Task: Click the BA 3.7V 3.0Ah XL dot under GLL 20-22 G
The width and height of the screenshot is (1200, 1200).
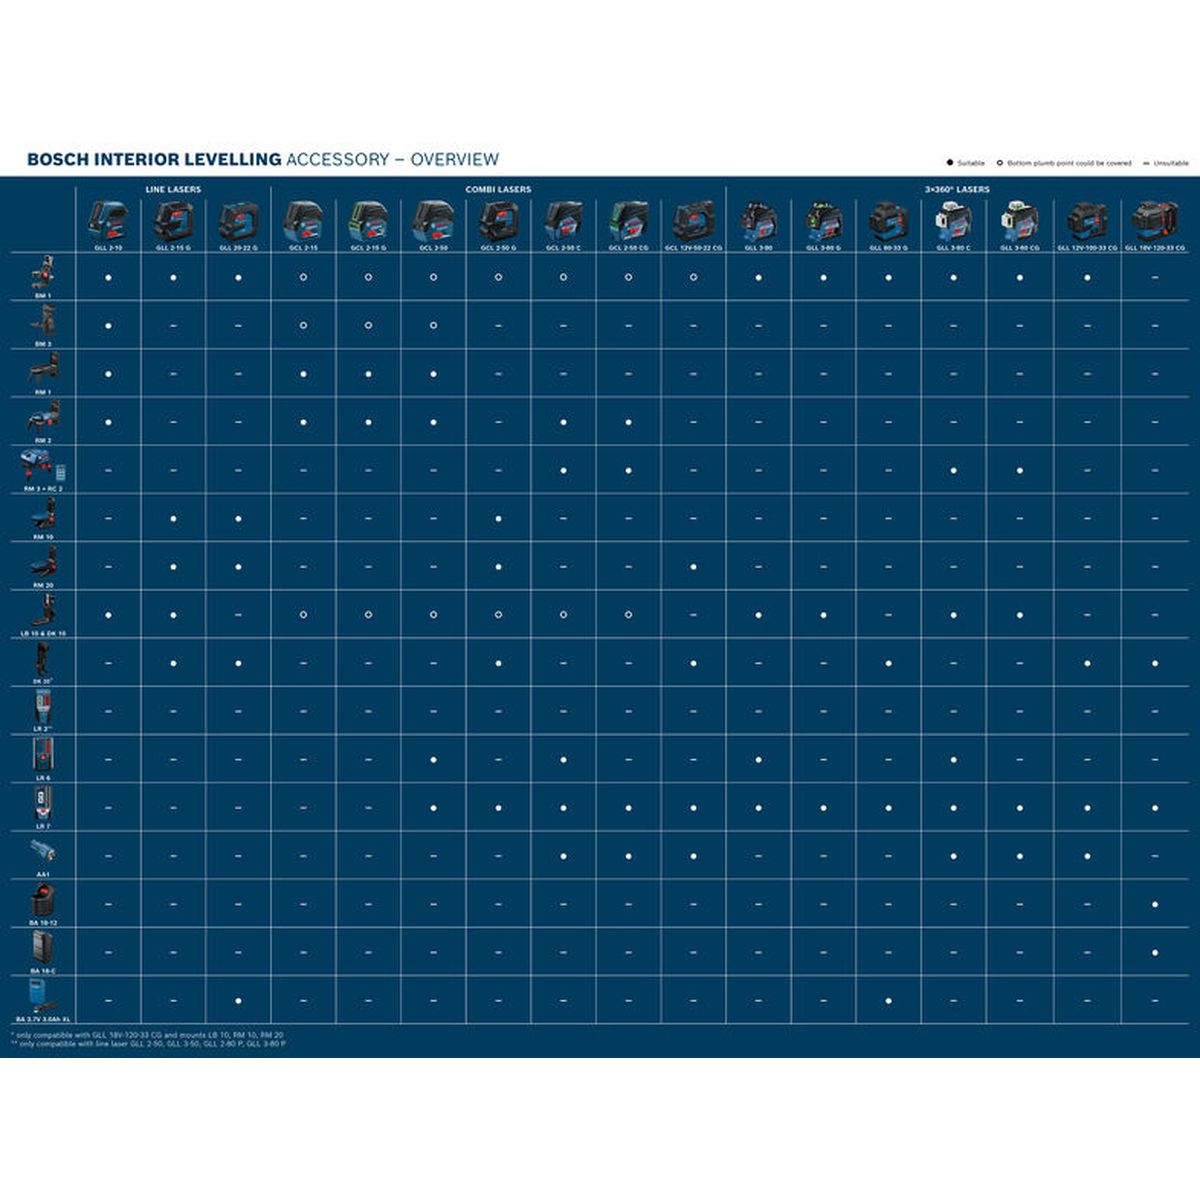Action: click(238, 1000)
